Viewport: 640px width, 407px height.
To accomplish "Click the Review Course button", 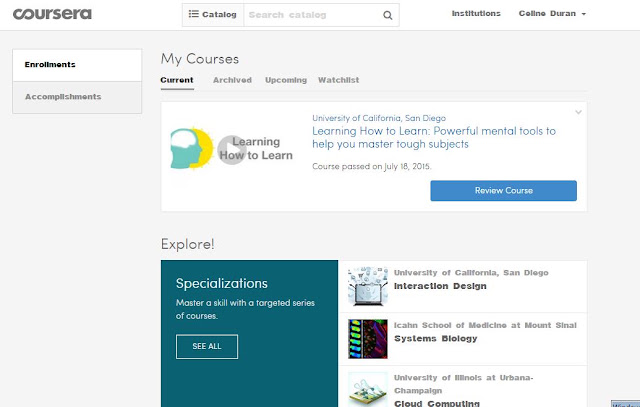I will [x=503, y=191].
